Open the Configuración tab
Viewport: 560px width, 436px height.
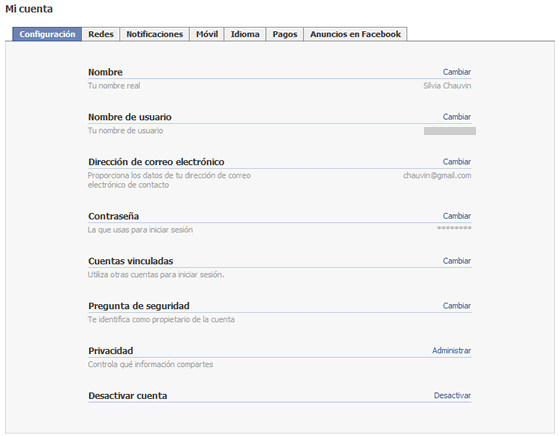tap(47, 34)
